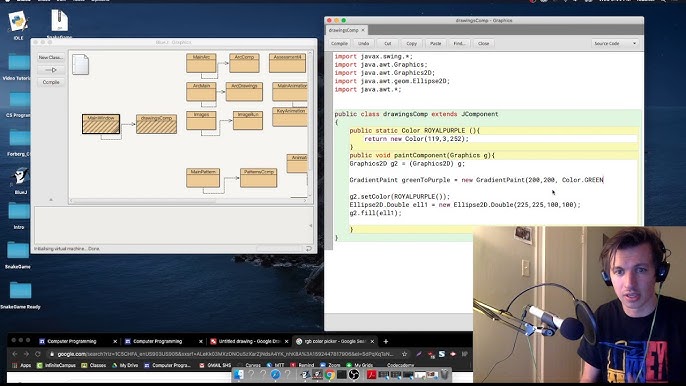Select the MainWindow class box
Screen dimensions: 686x386
(101, 124)
